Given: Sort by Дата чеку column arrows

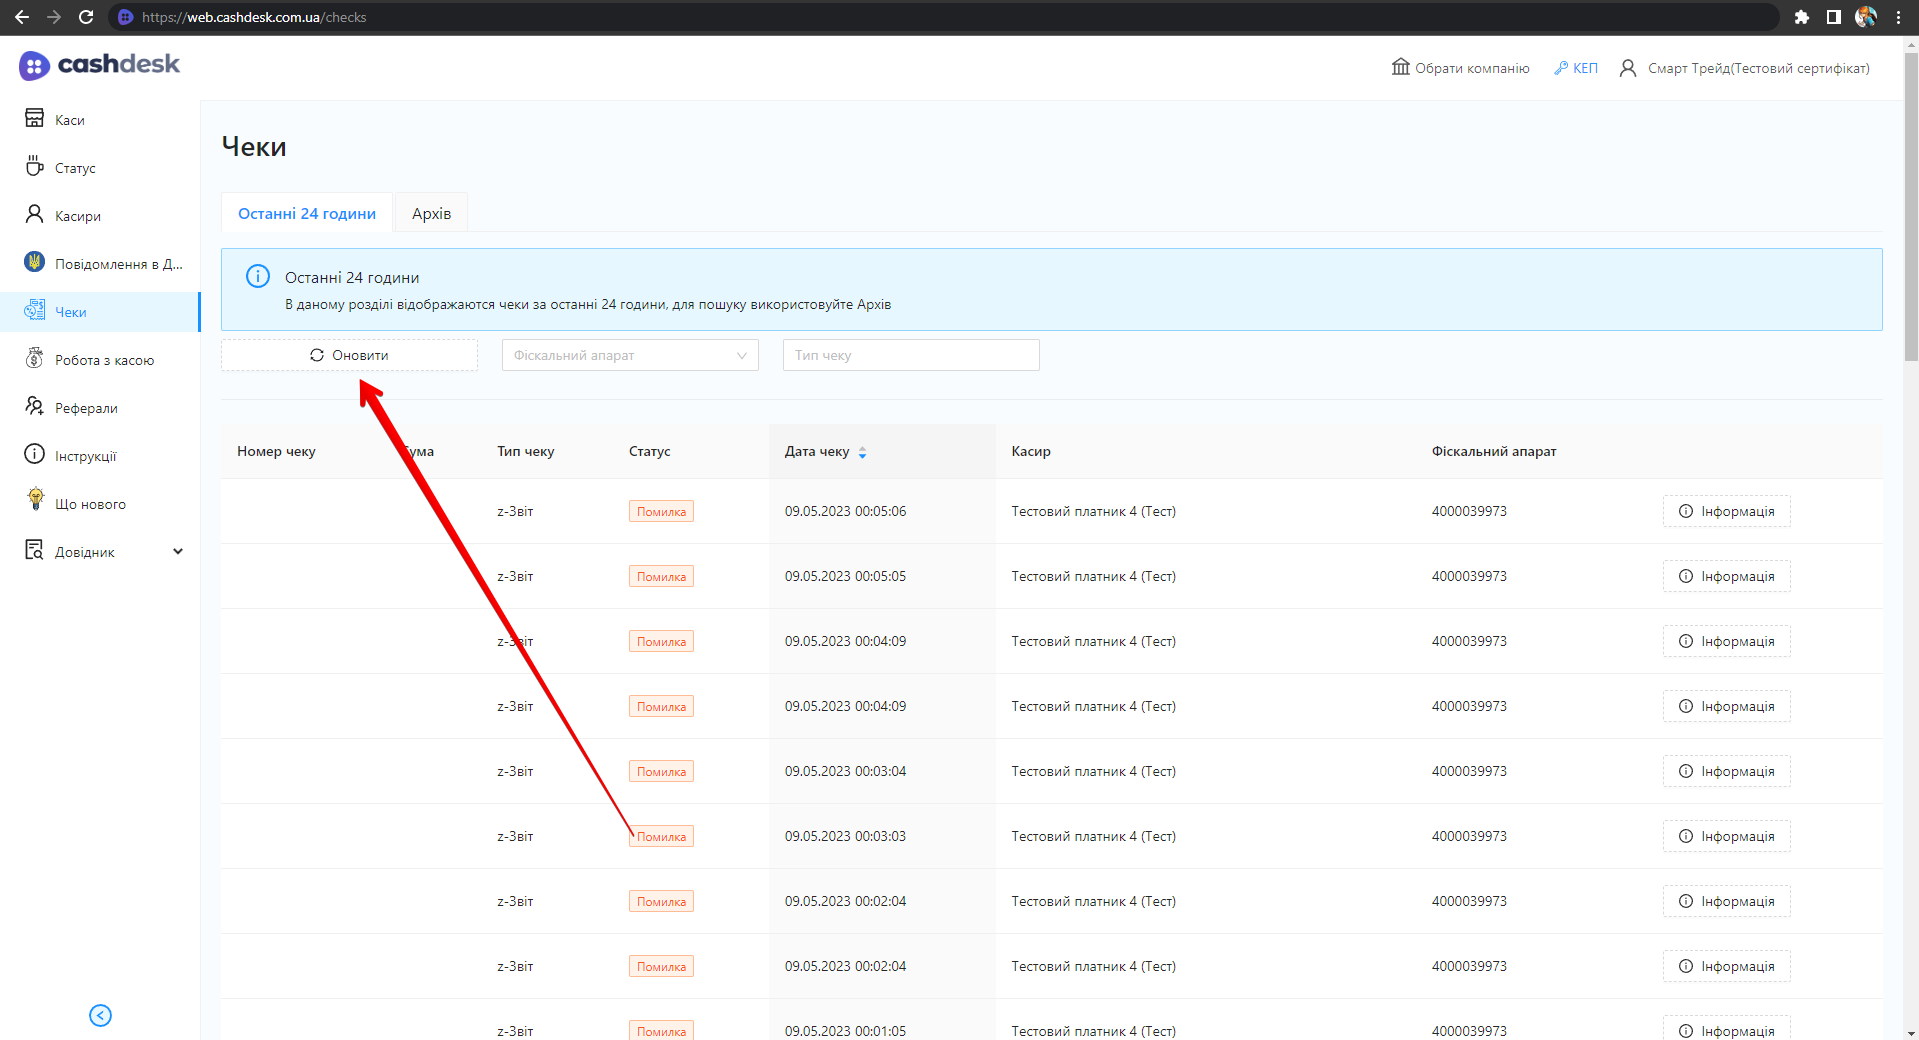Looking at the screenshot, I should (x=862, y=452).
